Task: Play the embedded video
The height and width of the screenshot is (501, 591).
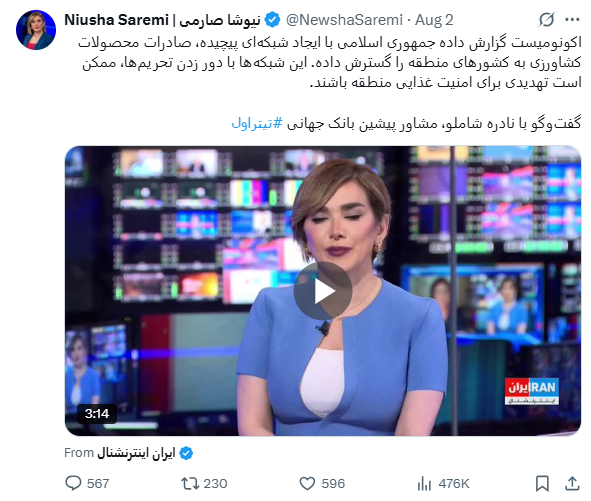Action: tap(323, 291)
